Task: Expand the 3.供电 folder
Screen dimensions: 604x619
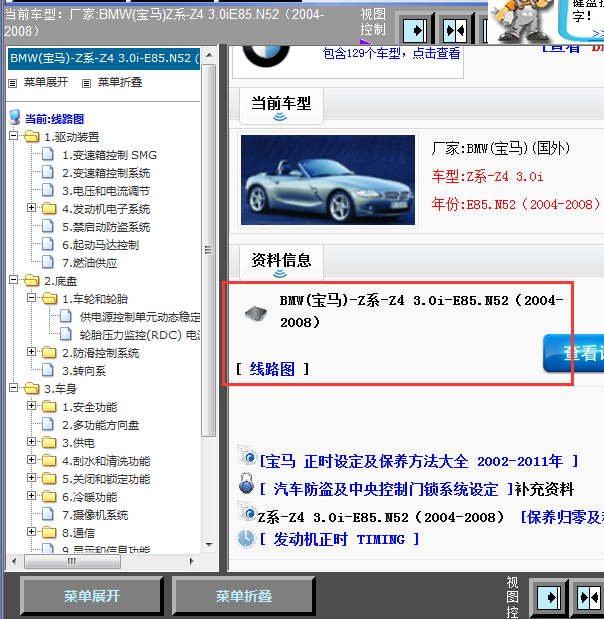Action: (32, 442)
